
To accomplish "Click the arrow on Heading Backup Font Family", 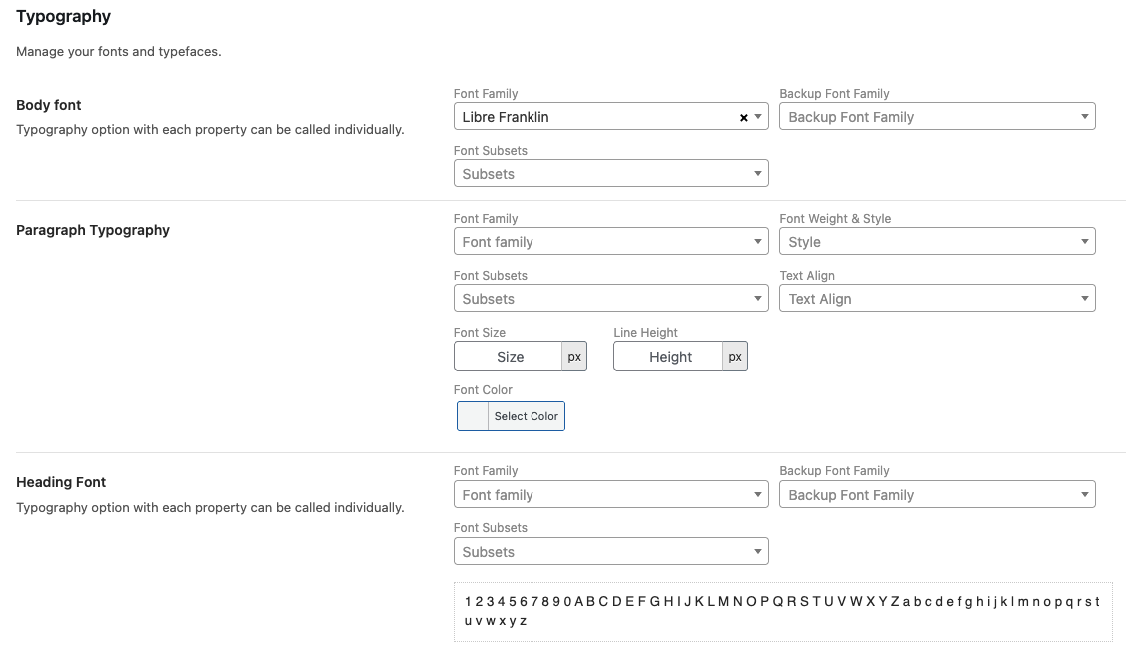I will tap(1085, 495).
